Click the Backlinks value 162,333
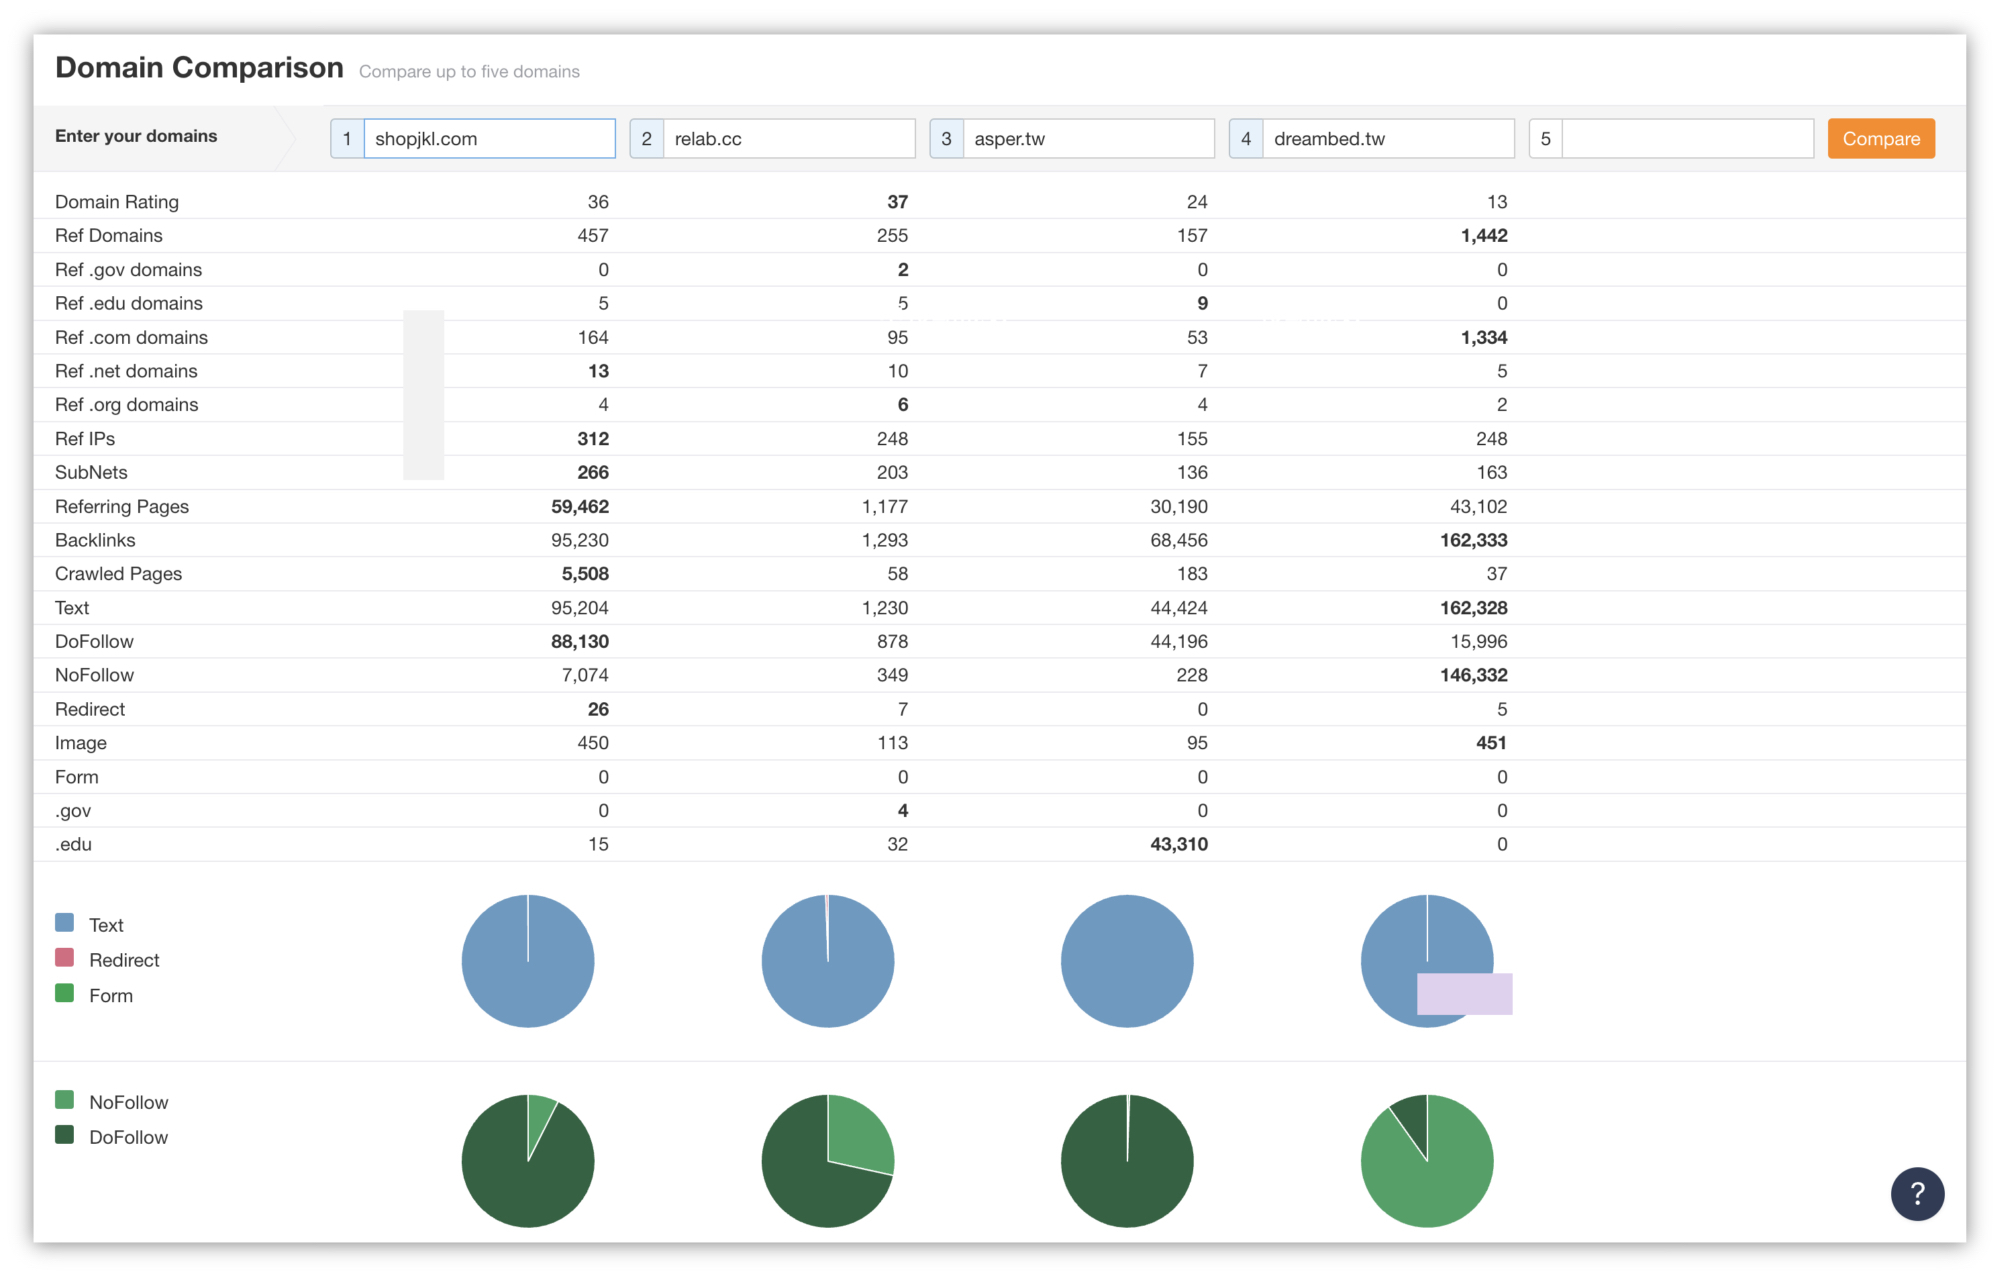The image size is (2000, 1275). pos(1473,540)
